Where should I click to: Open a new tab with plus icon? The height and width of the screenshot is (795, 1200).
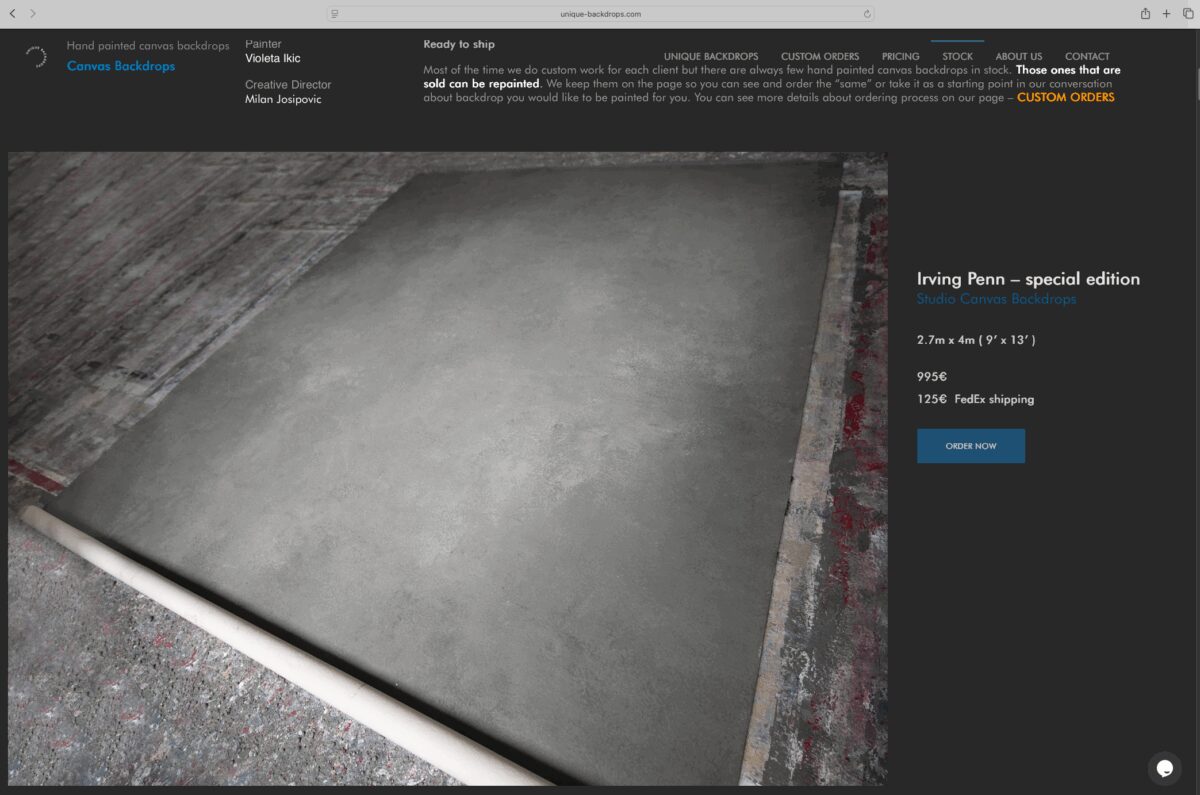click(x=1166, y=13)
